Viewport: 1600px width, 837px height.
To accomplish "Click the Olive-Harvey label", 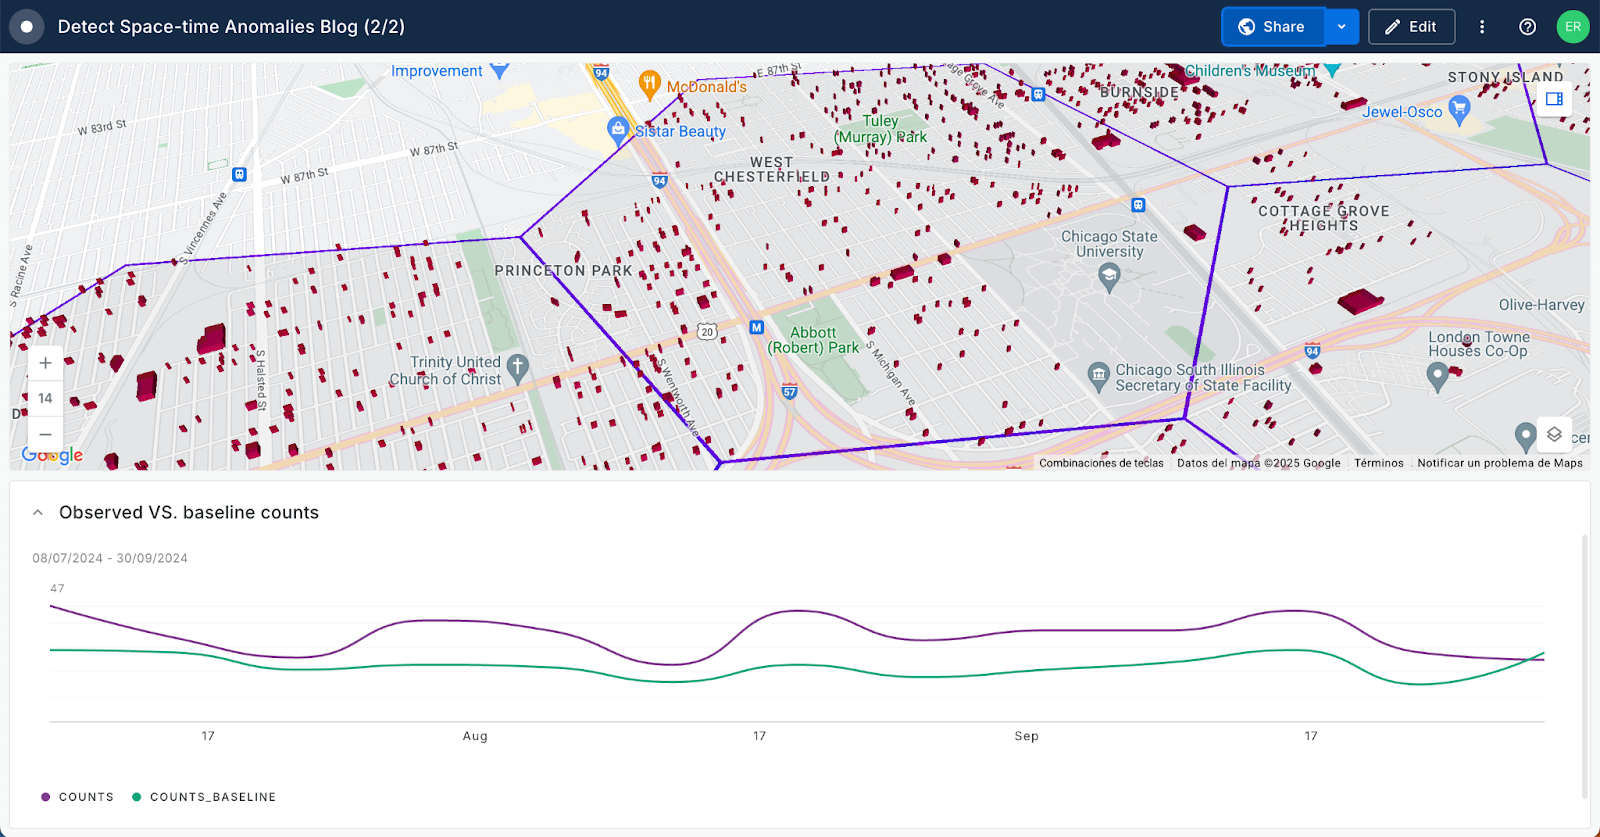I will [x=1541, y=305].
